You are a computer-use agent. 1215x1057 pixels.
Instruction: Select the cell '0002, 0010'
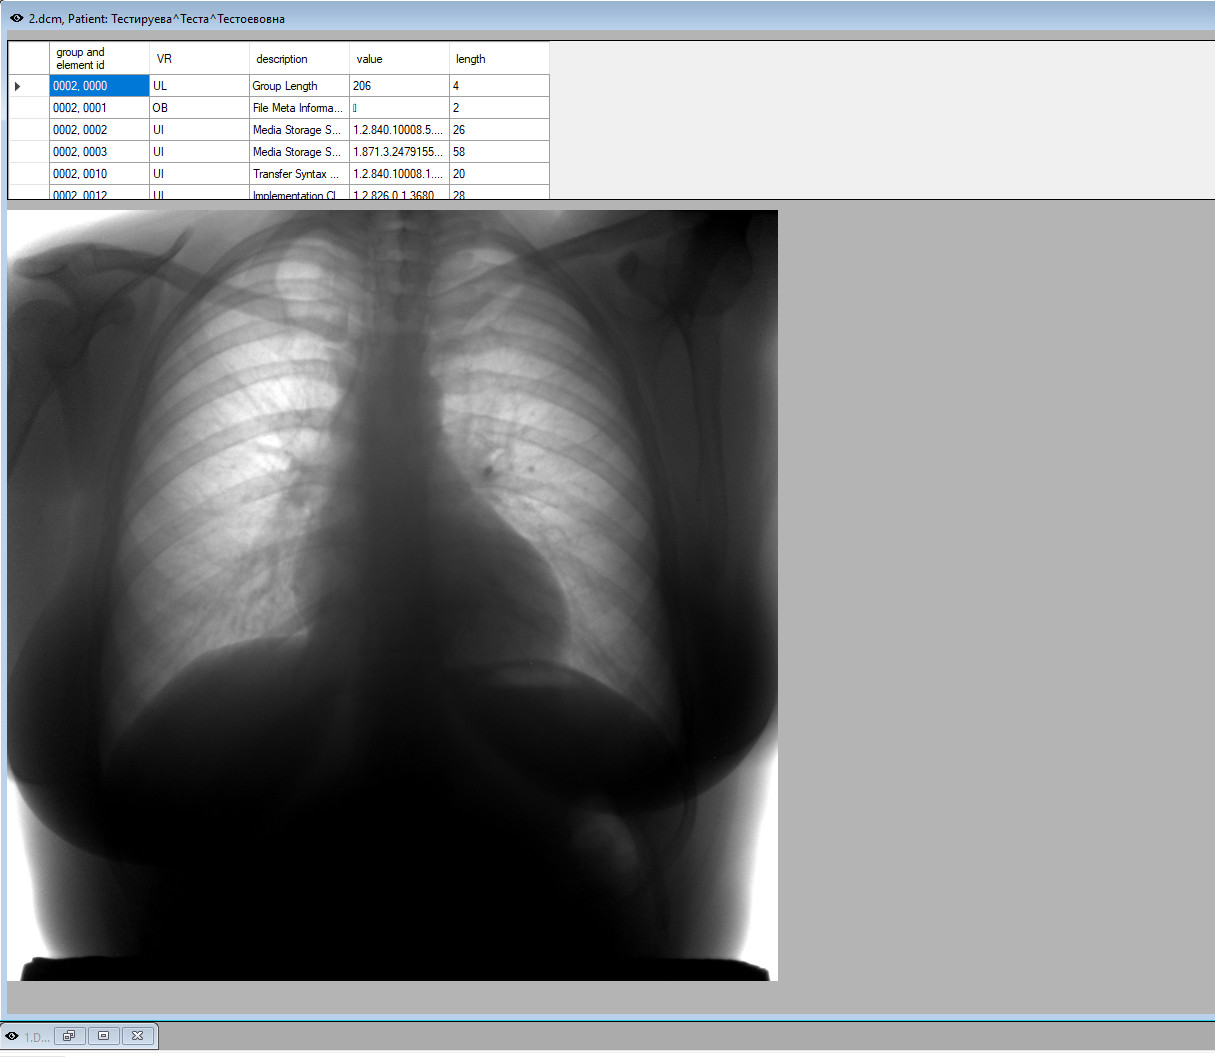[99, 174]
